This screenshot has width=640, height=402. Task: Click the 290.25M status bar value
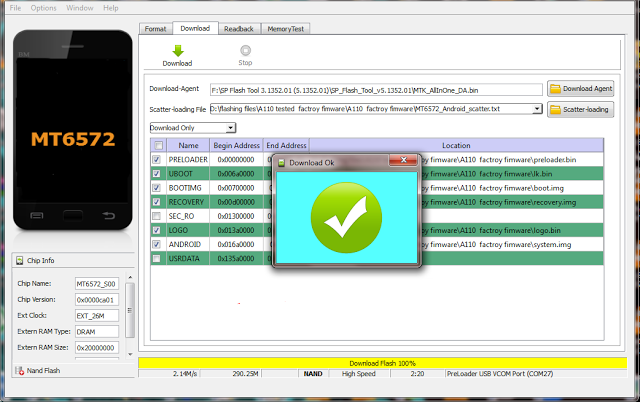click(245, 373)
